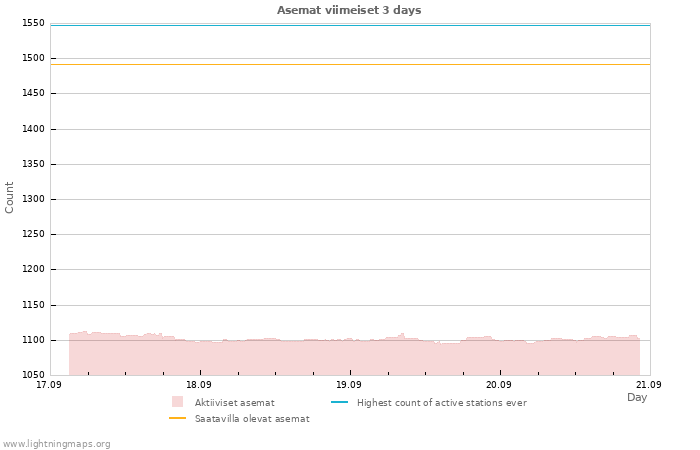Click the chart title Asemat viimeiset 3 days
The width and height of the screenshot is (700, 450).
pyautogui.click(x=349, y=10)
